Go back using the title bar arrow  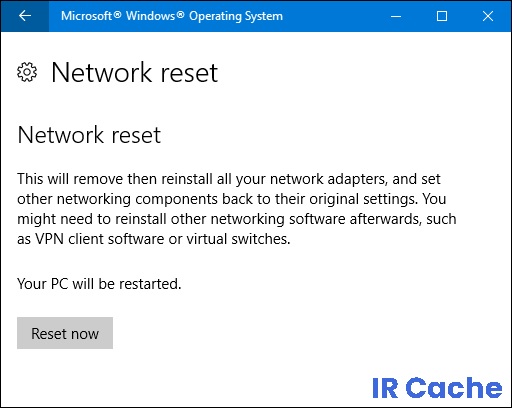click(25, 16)
